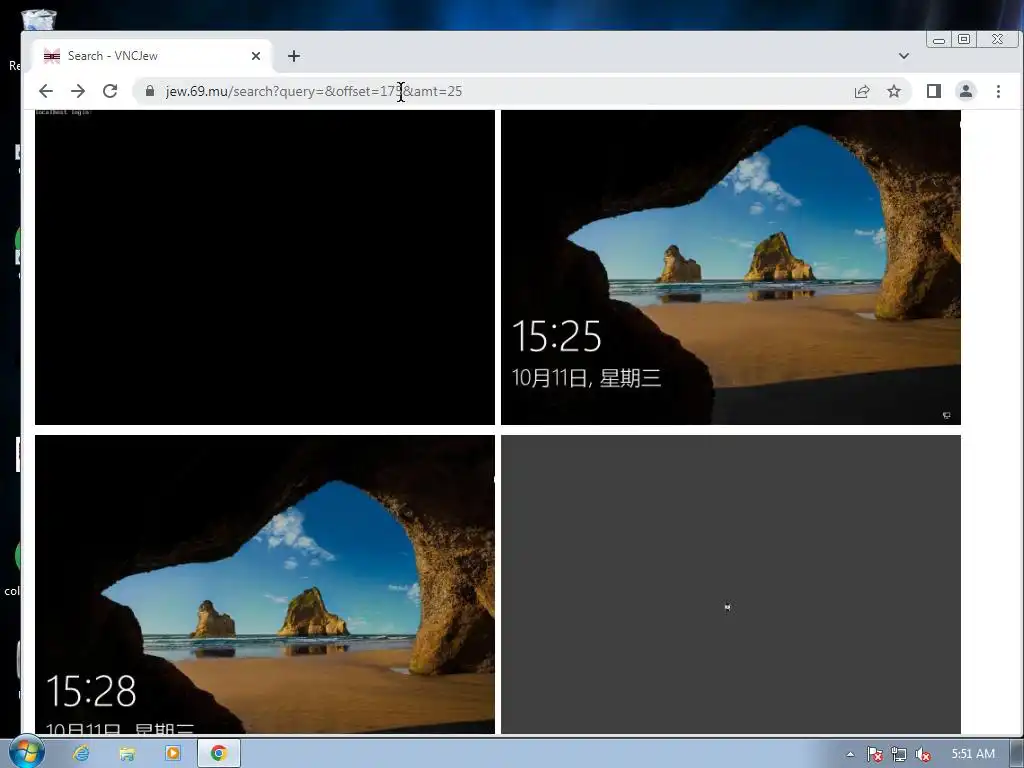Show hidden tray icons arrow

point(850,754)
